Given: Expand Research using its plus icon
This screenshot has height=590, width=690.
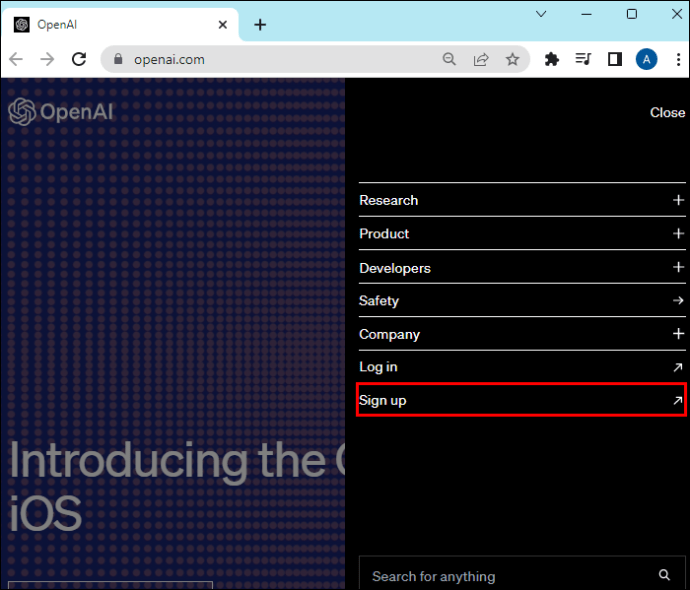Looking at the screenshot, I should (x=678, y=200).
